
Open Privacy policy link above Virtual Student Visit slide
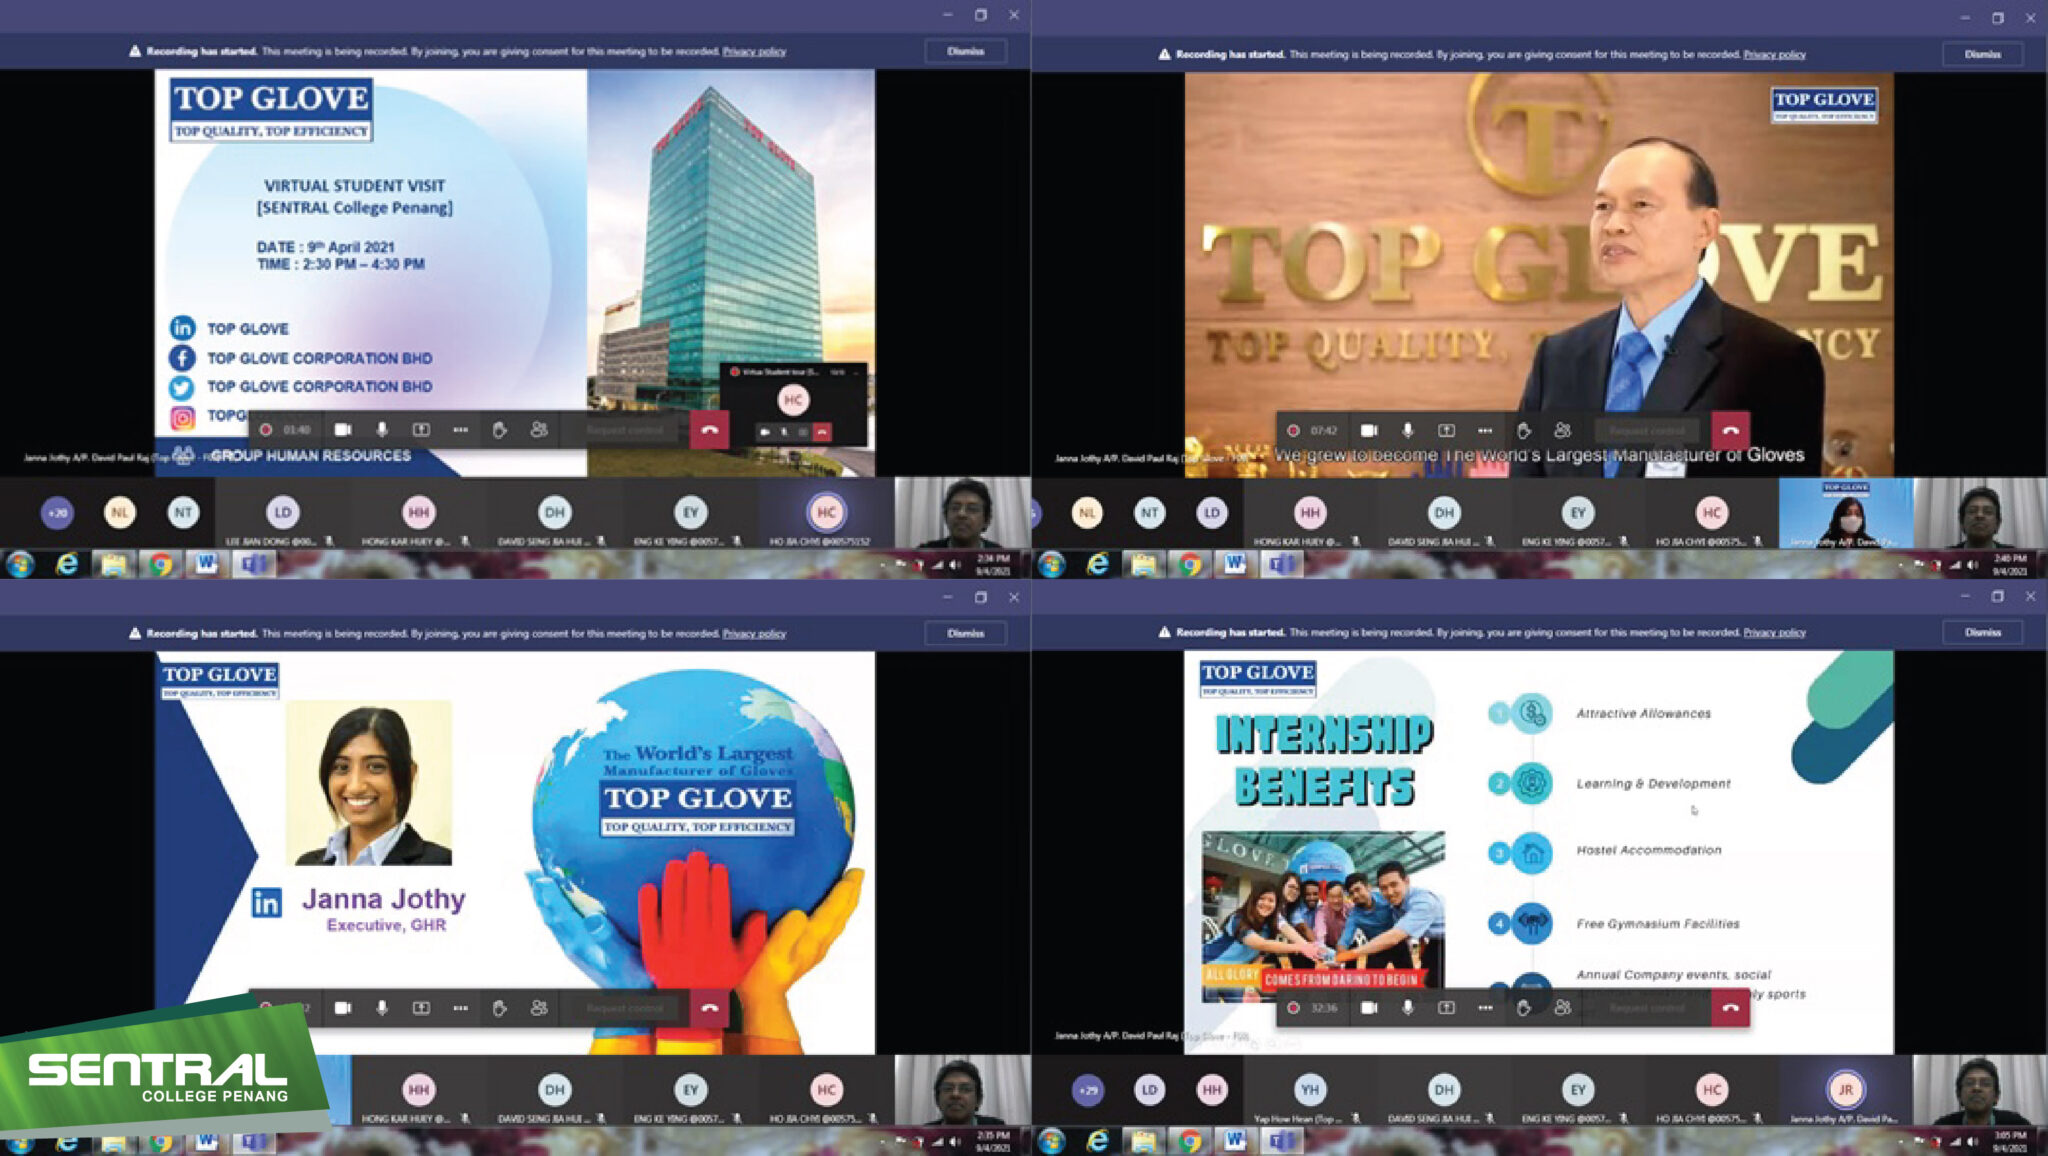[754, 51]
